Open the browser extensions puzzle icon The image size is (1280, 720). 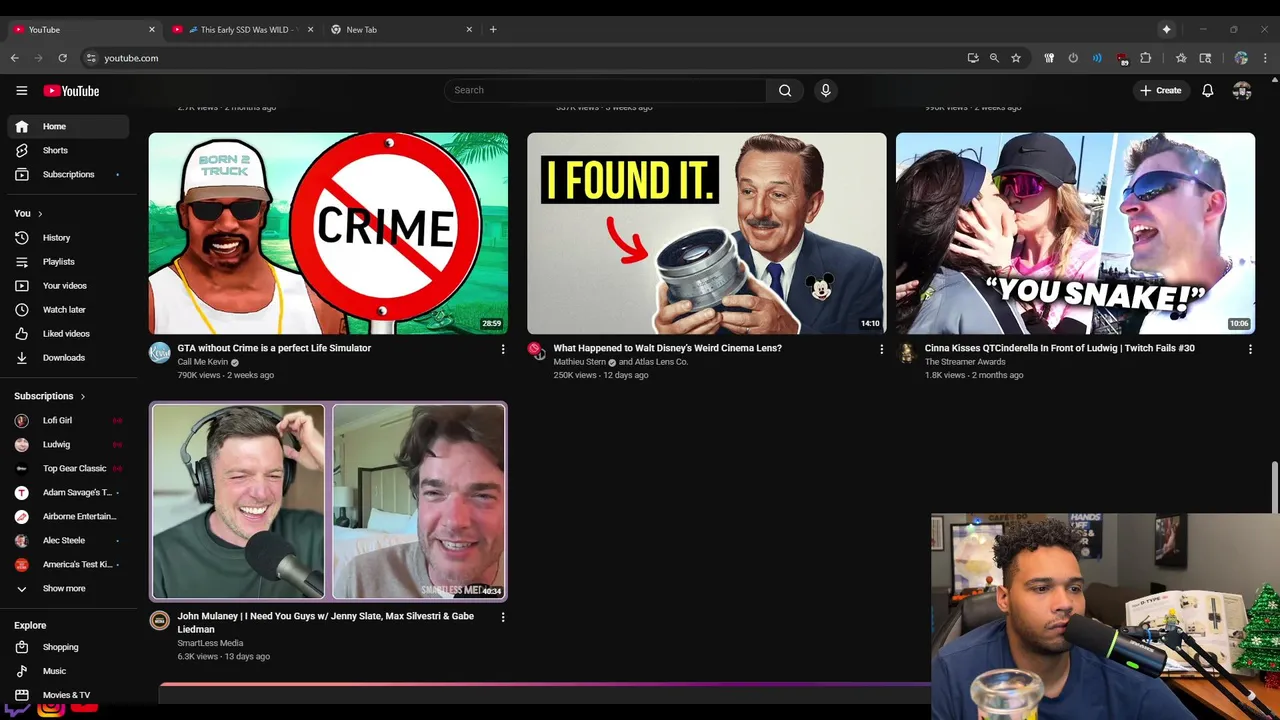pyautogui.click(x=1146, y=58)
